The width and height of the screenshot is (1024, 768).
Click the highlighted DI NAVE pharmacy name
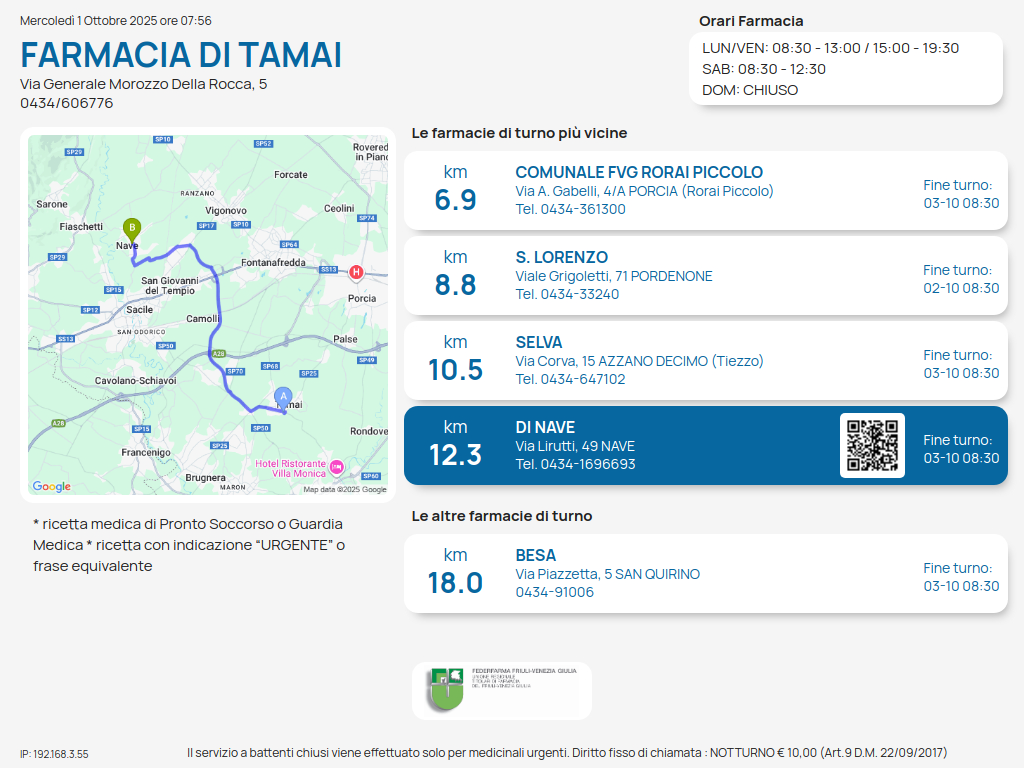[545, 427]
